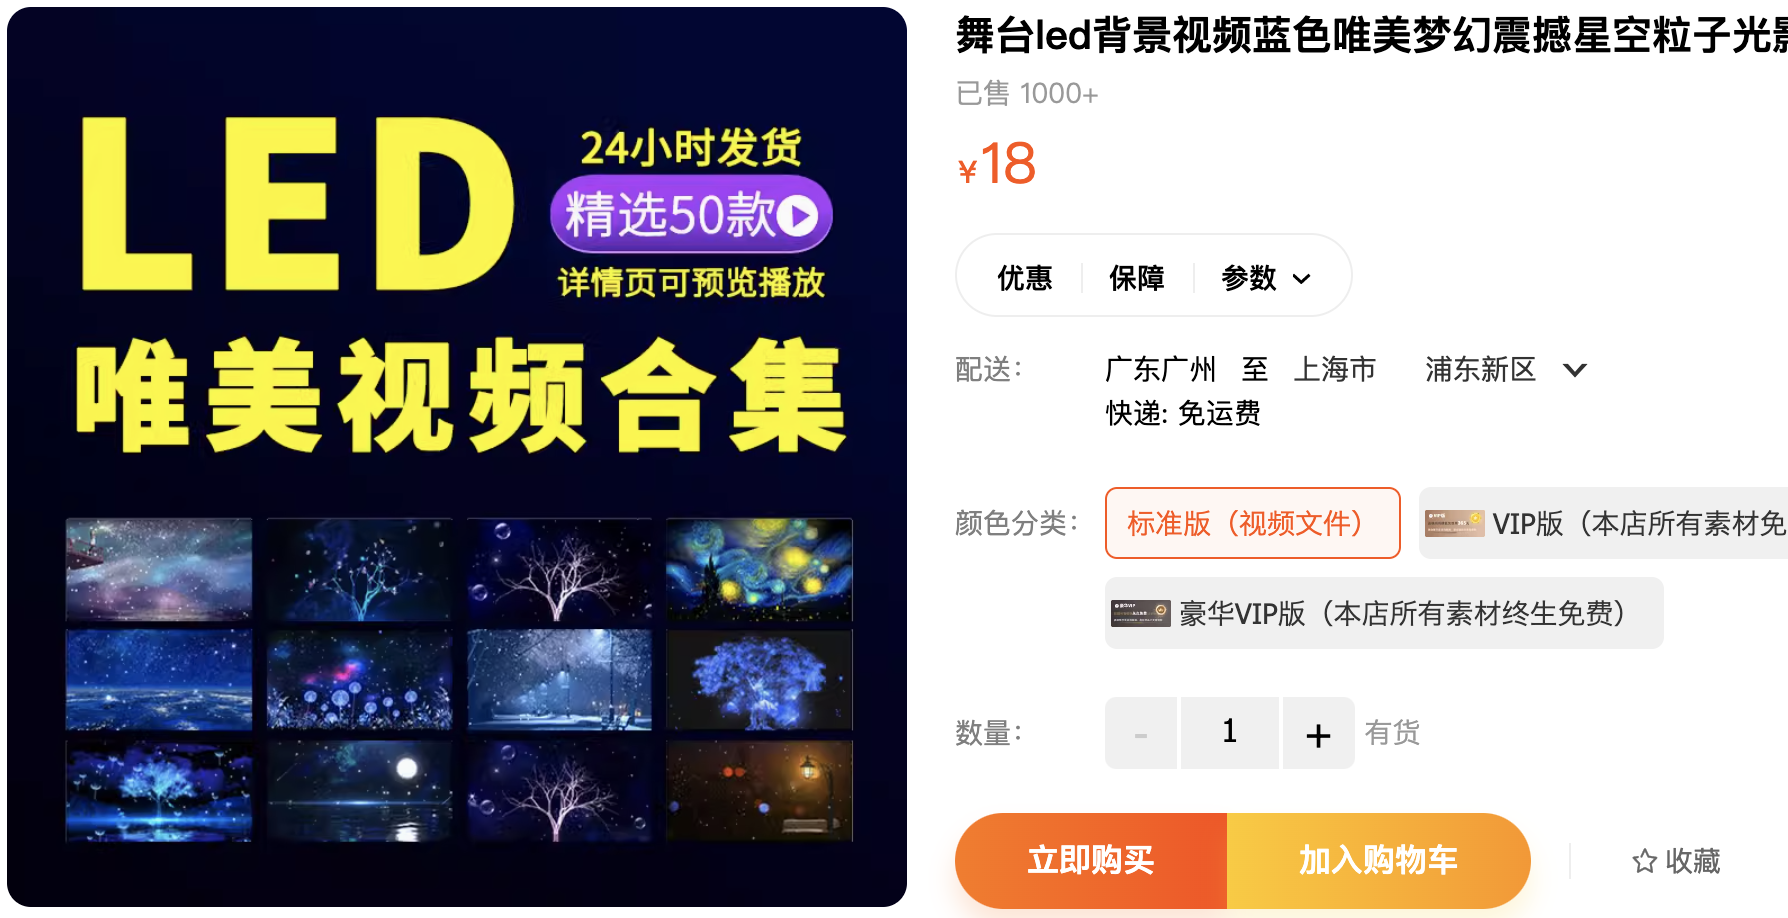Click the play icon on 精选50款 badge

pyautogui.click(x=797, y=215)
